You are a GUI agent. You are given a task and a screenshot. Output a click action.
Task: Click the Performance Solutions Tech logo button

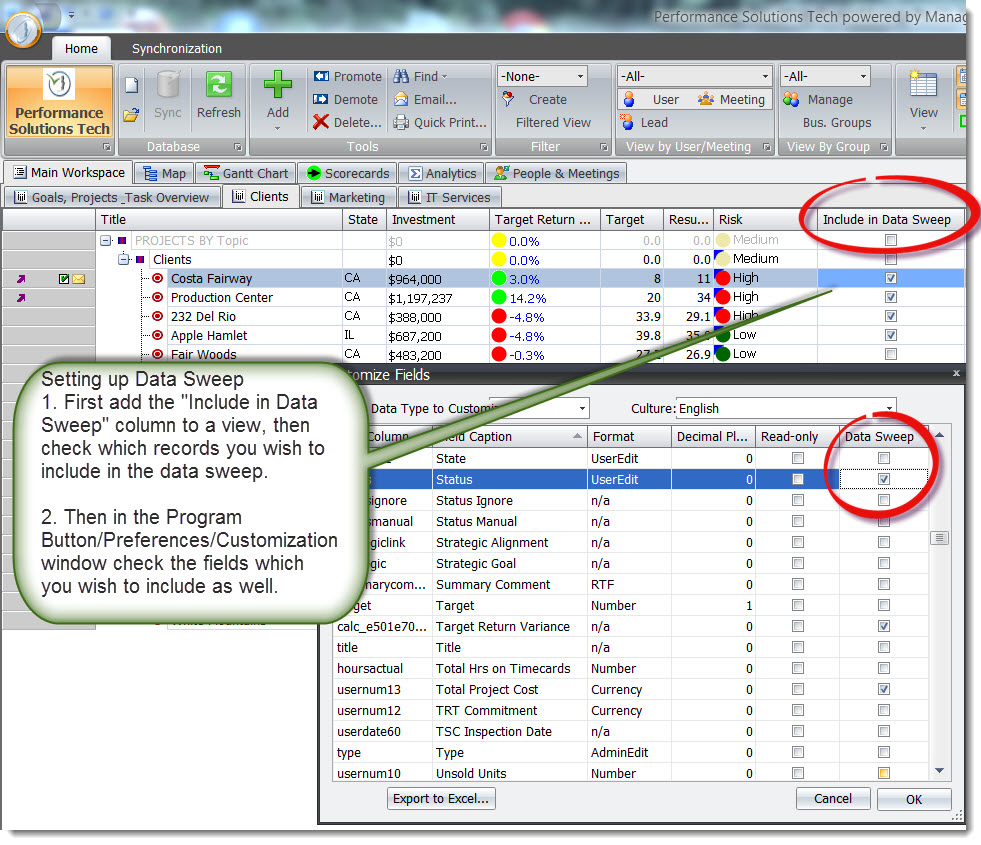tap(59, 102)
